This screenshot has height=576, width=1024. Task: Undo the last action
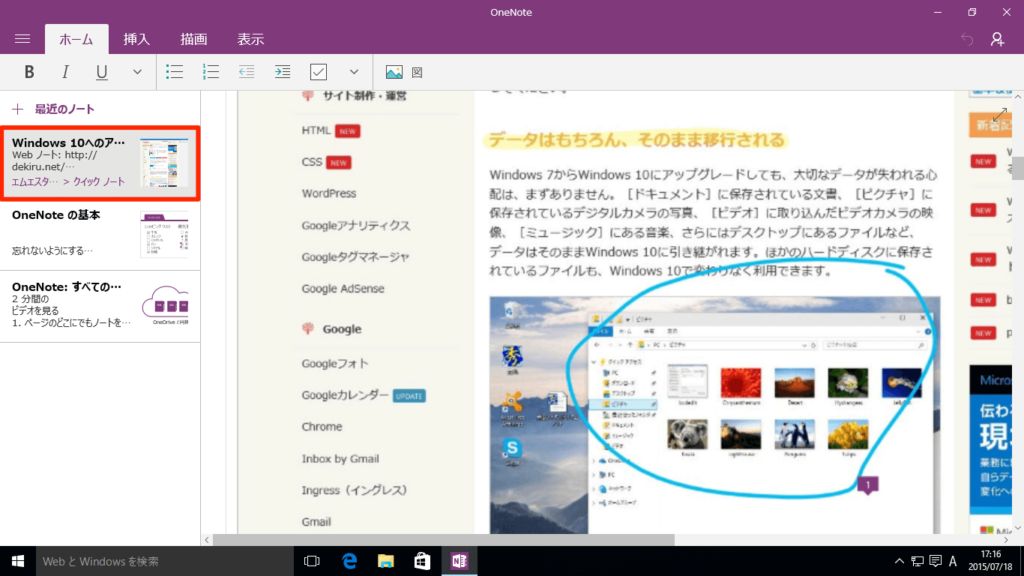point(967,40)
